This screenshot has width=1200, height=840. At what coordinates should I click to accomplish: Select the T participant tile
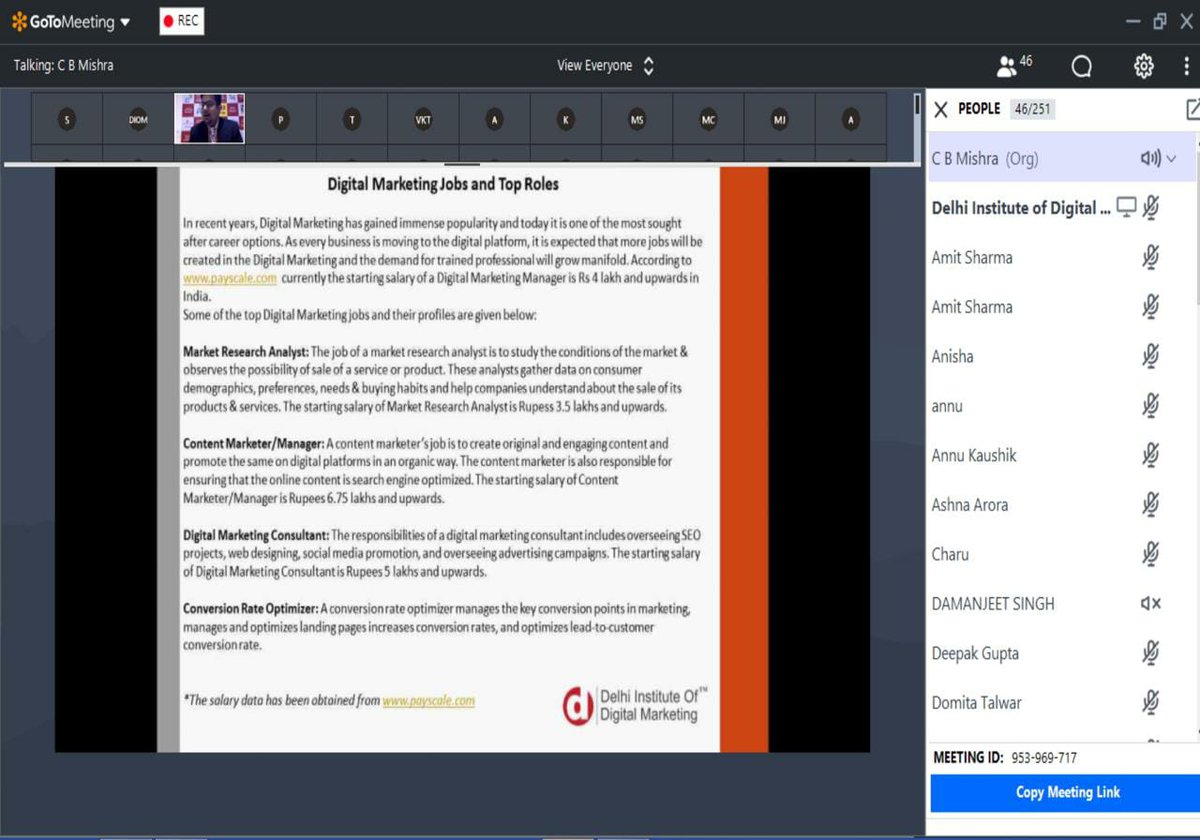(x=352, y=119)
